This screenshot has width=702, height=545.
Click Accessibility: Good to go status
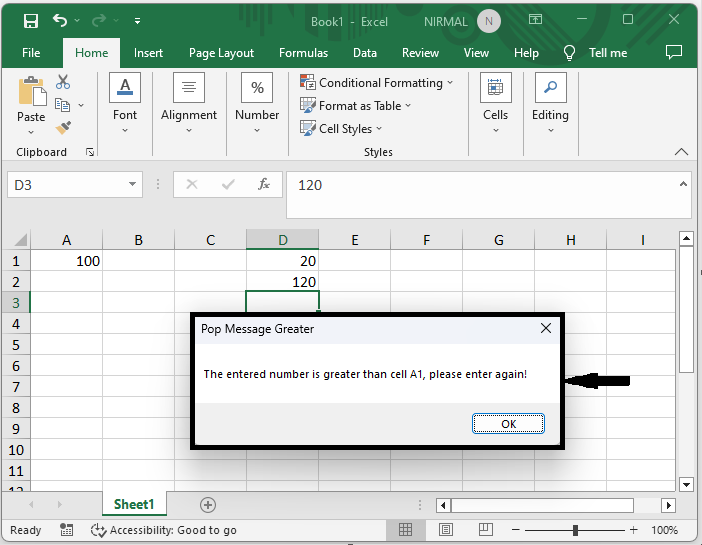(x=163, y=530)
